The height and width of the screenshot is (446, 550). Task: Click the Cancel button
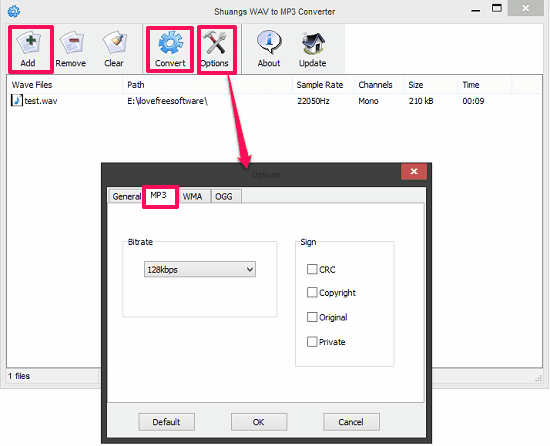[351, 422]
